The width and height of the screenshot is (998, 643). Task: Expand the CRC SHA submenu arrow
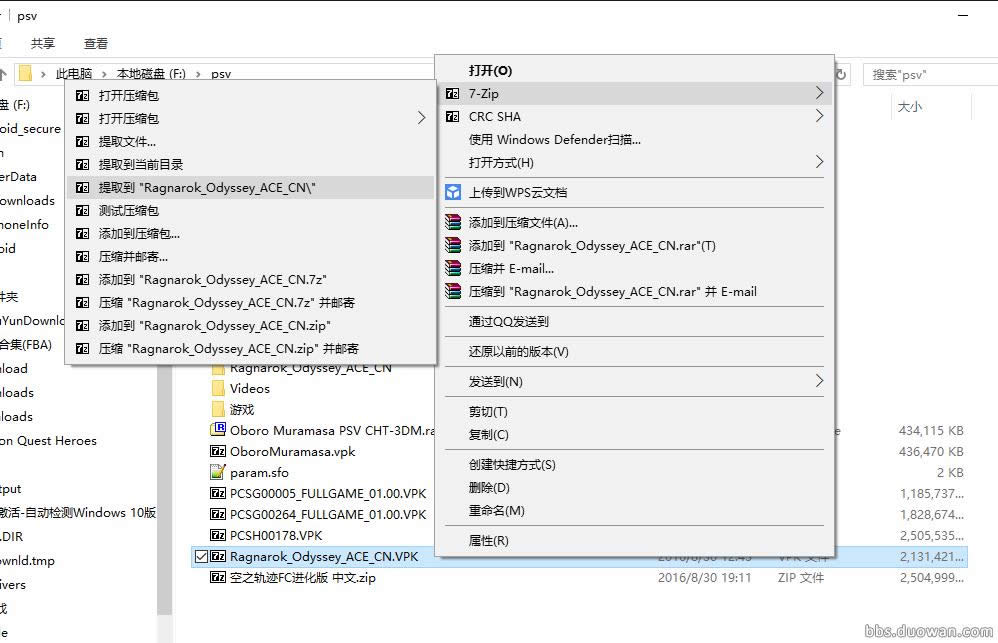(x=819, y=116)
